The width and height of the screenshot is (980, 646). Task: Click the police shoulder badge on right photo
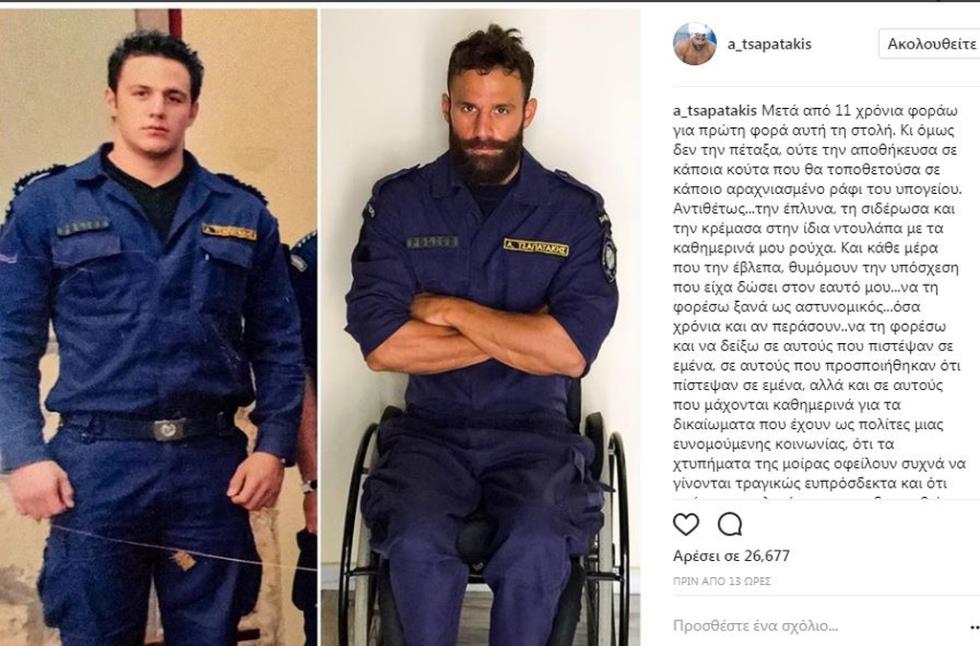click(x=609, y=258)
